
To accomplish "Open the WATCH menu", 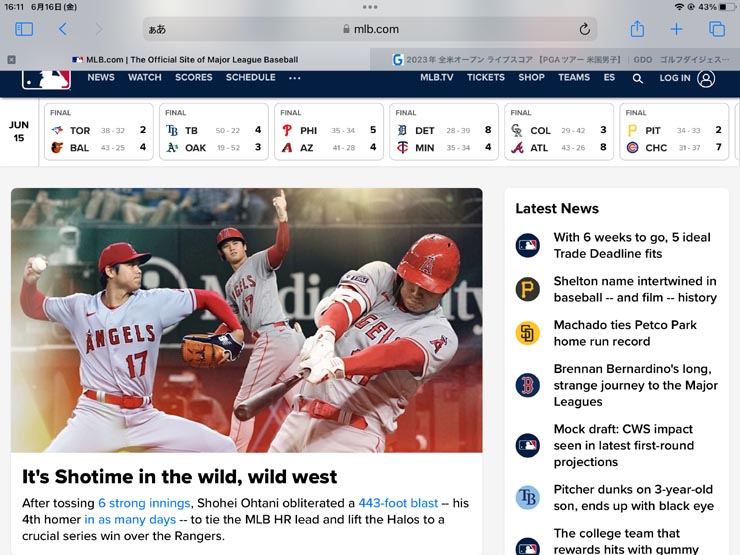I will point(145,77).
